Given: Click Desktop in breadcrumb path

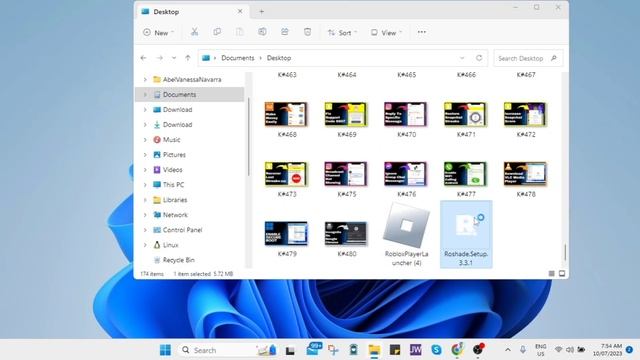Looking at the screenshot, I should coord(279,58).
